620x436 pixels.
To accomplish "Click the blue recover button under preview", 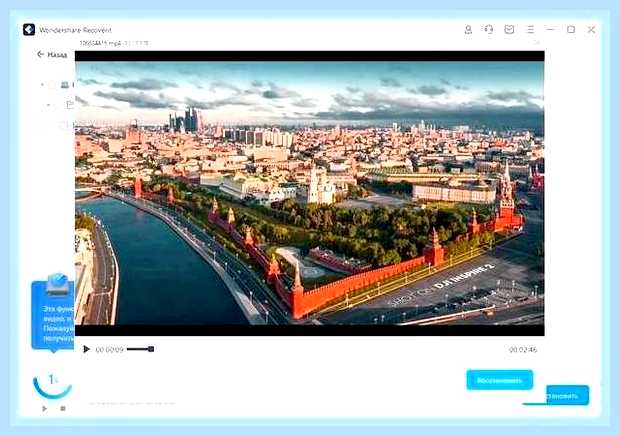I will [500, 380].
